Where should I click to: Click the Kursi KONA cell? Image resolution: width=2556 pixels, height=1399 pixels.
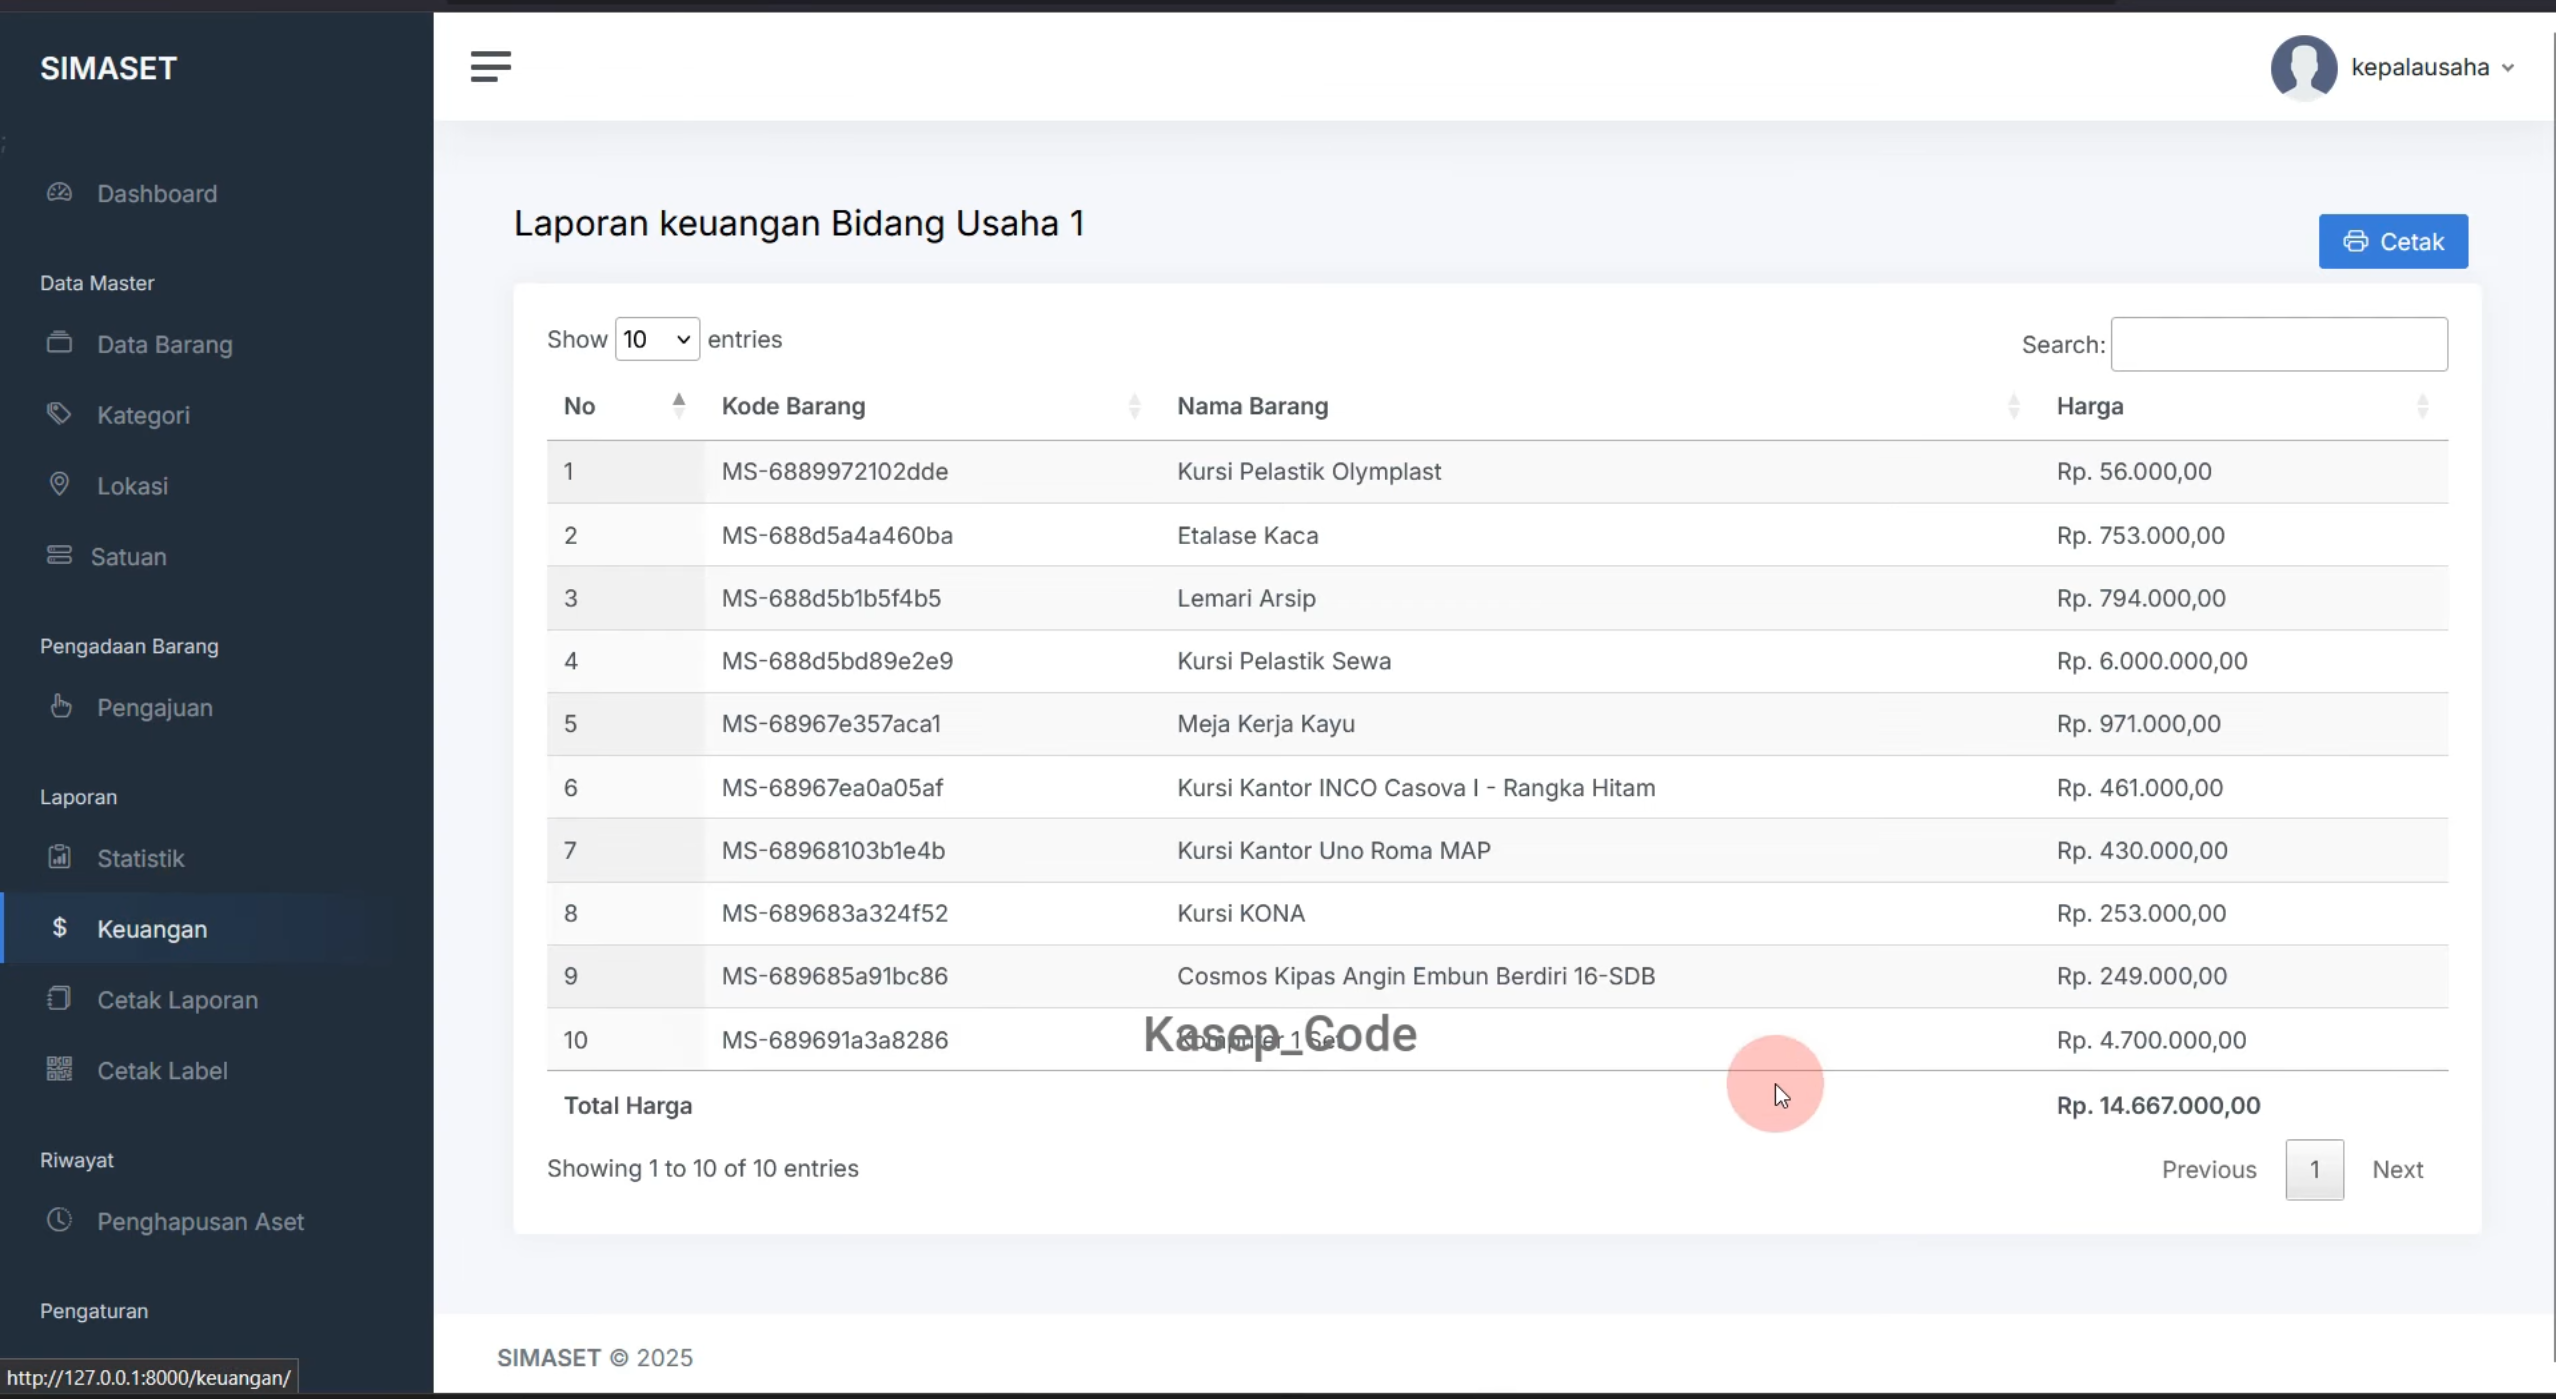click(x=1241, y=913)
